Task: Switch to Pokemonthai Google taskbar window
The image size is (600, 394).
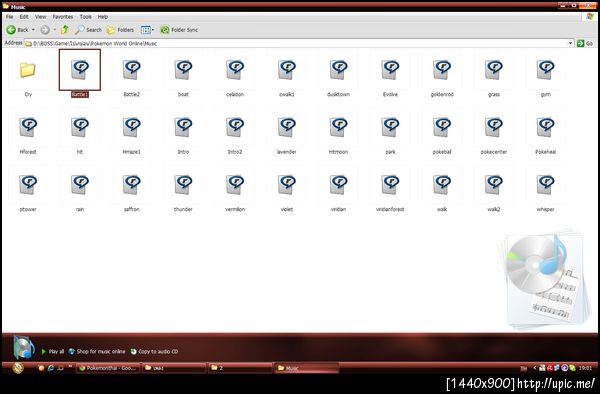Action: point(108,368)
